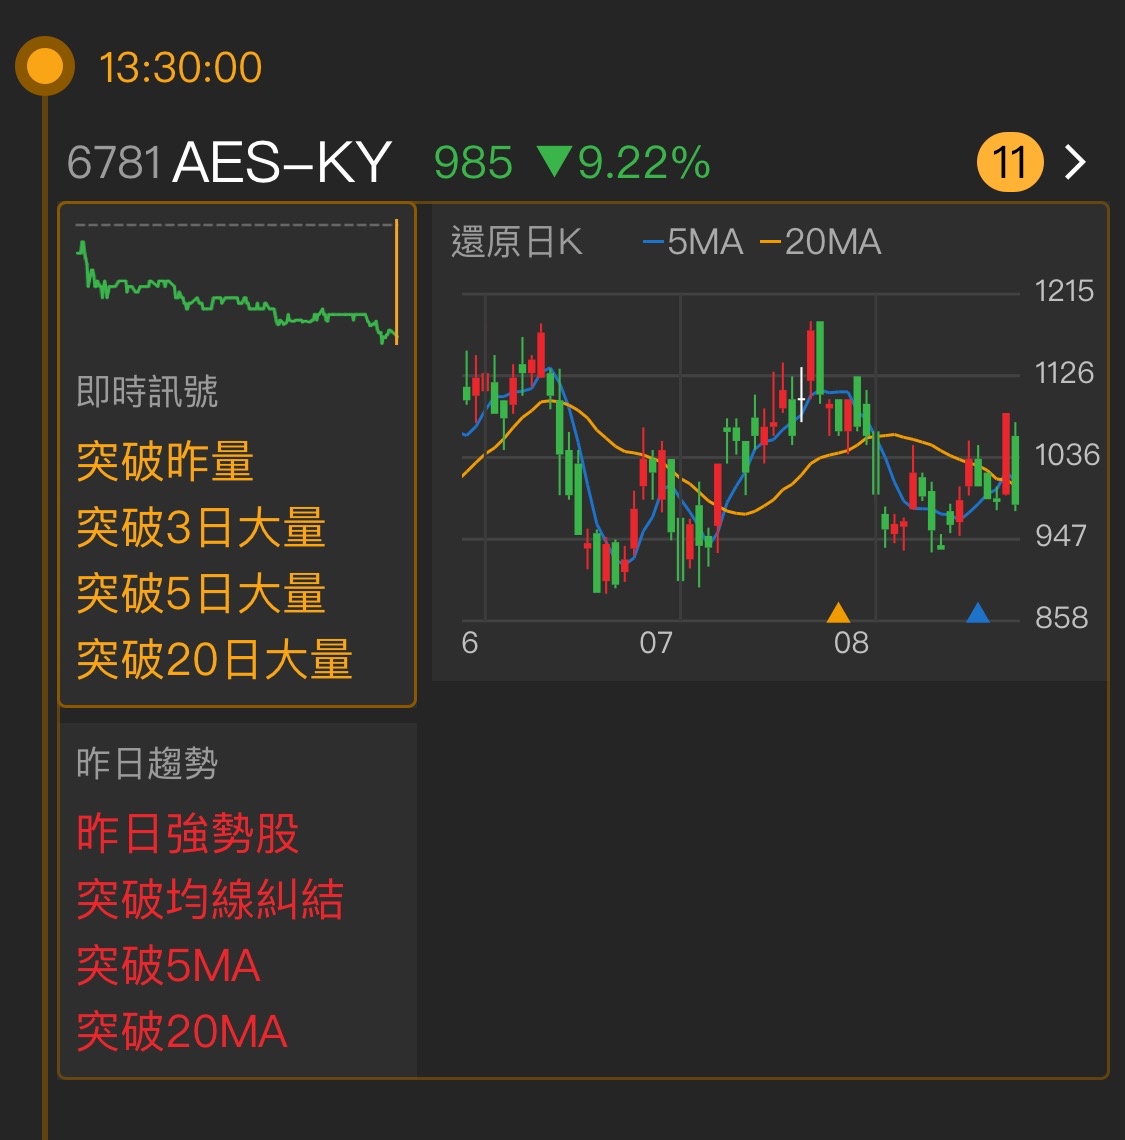This screenshot has width=1125, height=1140.
Task: Open the orange 11 signal count badge
Action: pos(1012,161)
